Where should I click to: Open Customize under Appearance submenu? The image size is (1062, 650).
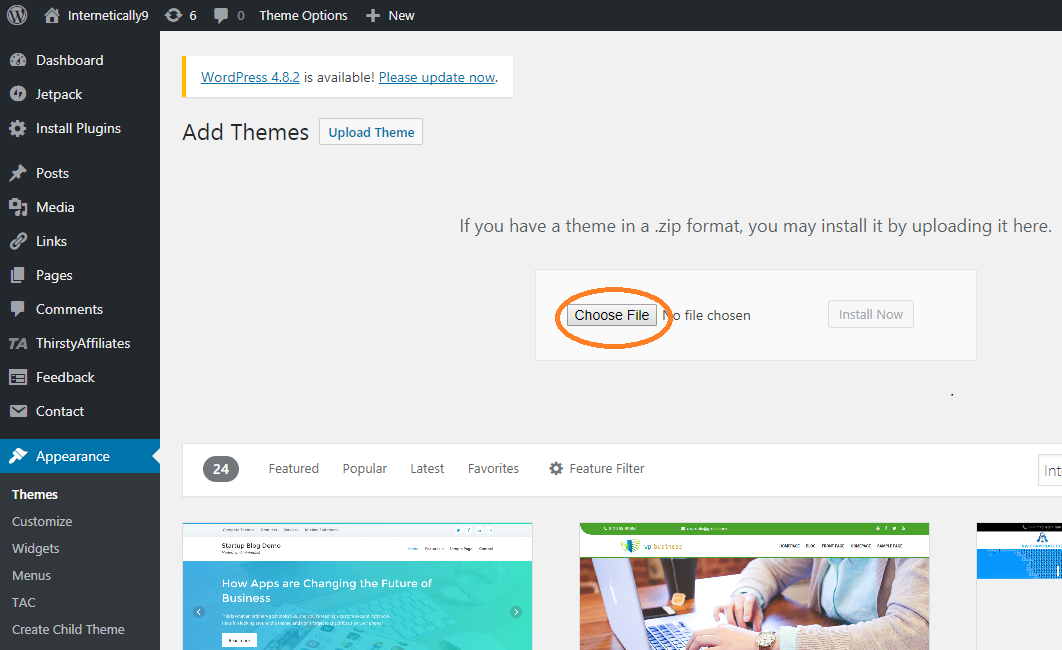[42, 521]
